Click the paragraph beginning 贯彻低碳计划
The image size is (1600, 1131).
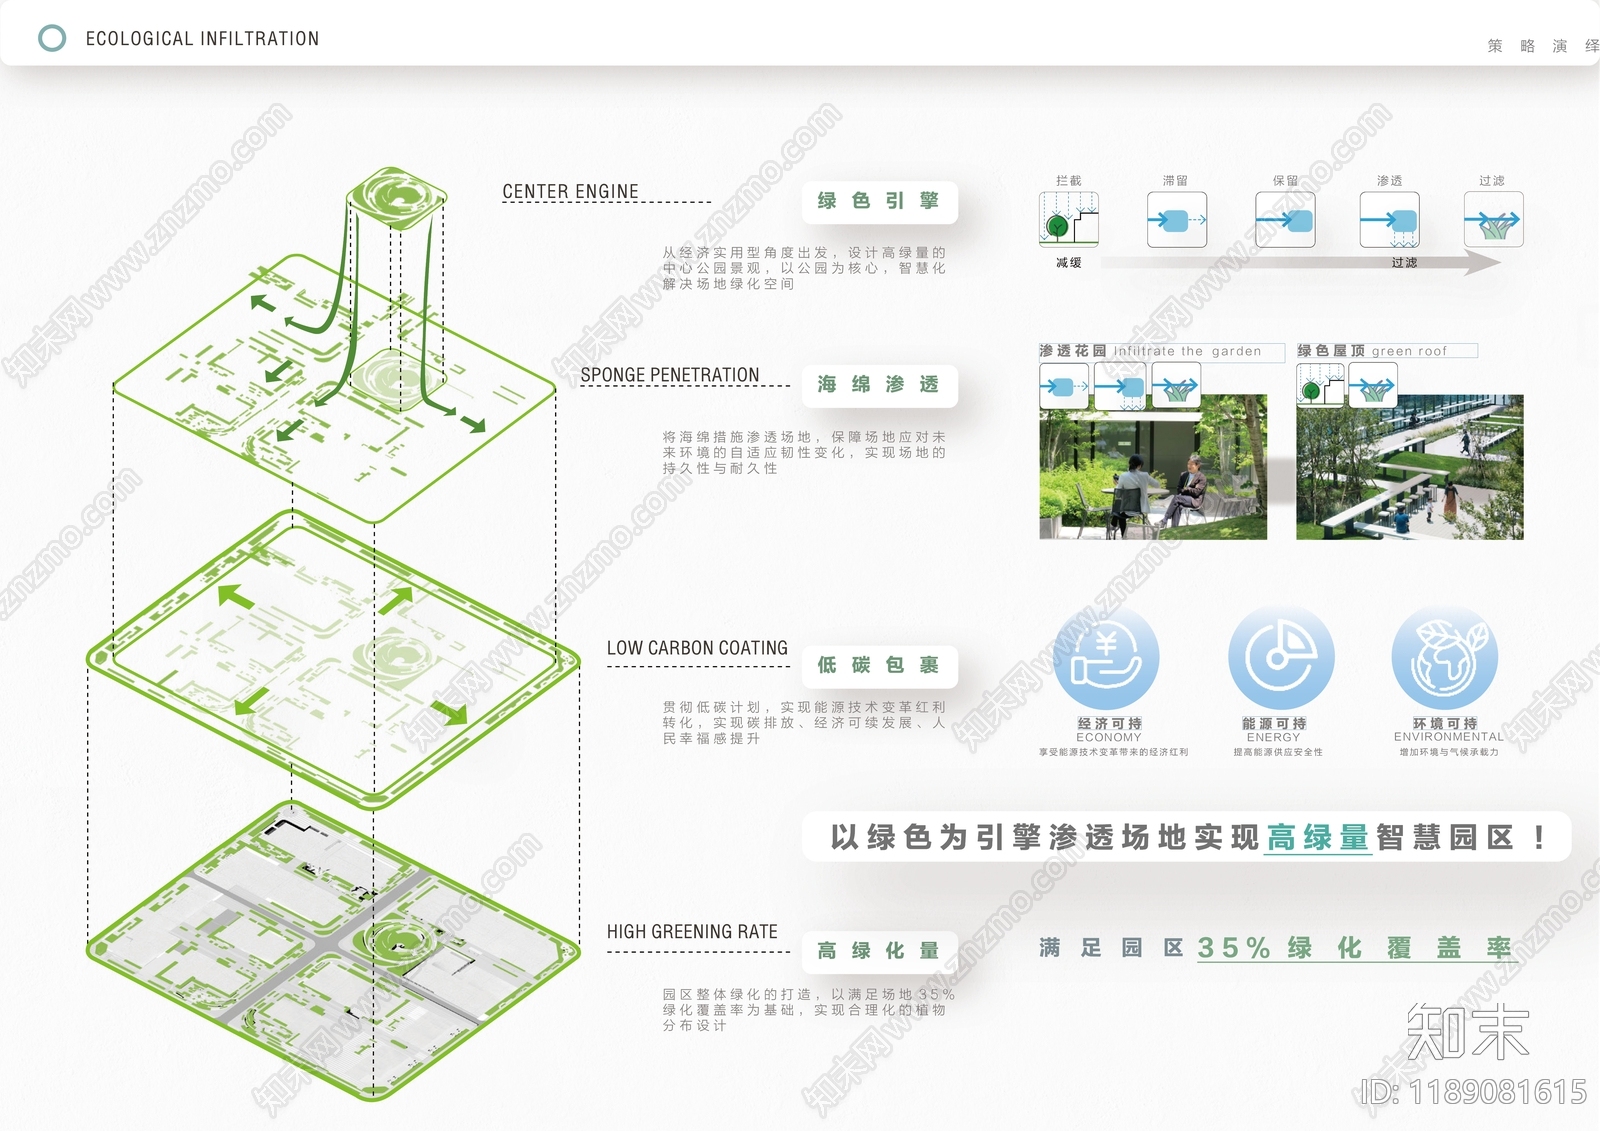coord(804,722)
